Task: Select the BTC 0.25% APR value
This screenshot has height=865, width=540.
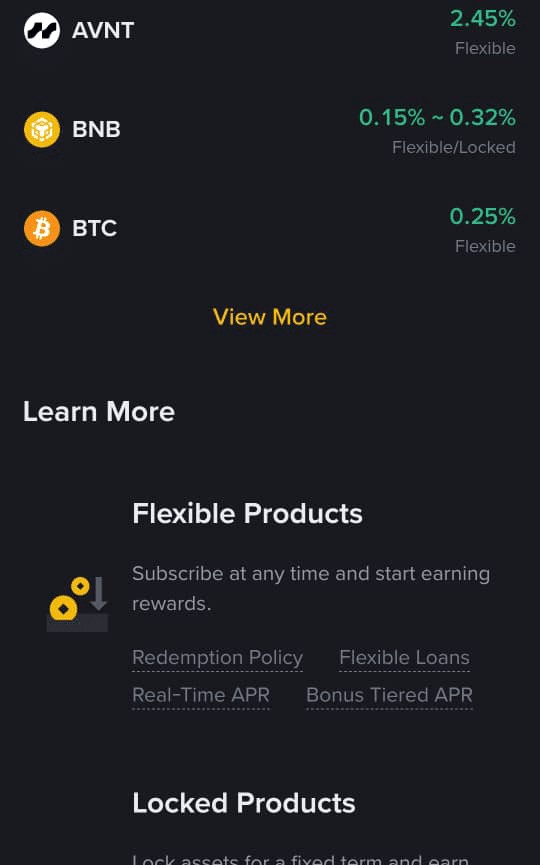Action: click(x=483, y=216)
